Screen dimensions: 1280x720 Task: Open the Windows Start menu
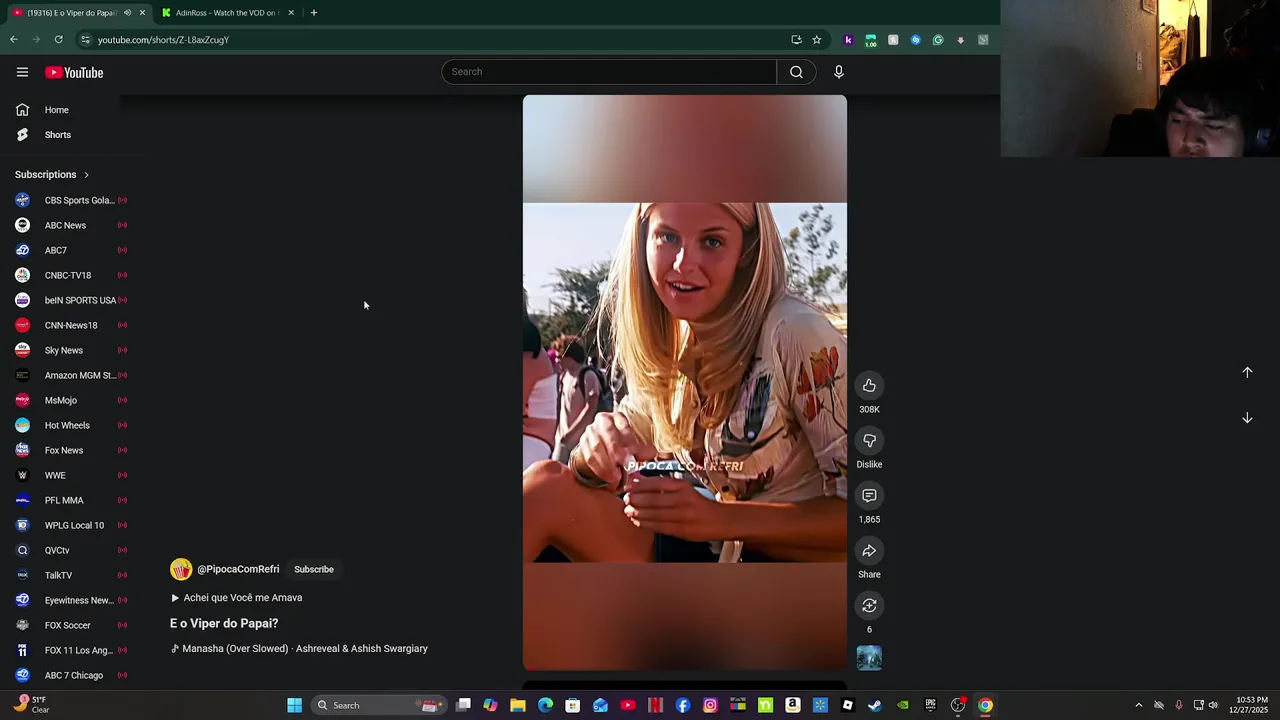pos(295,705)
